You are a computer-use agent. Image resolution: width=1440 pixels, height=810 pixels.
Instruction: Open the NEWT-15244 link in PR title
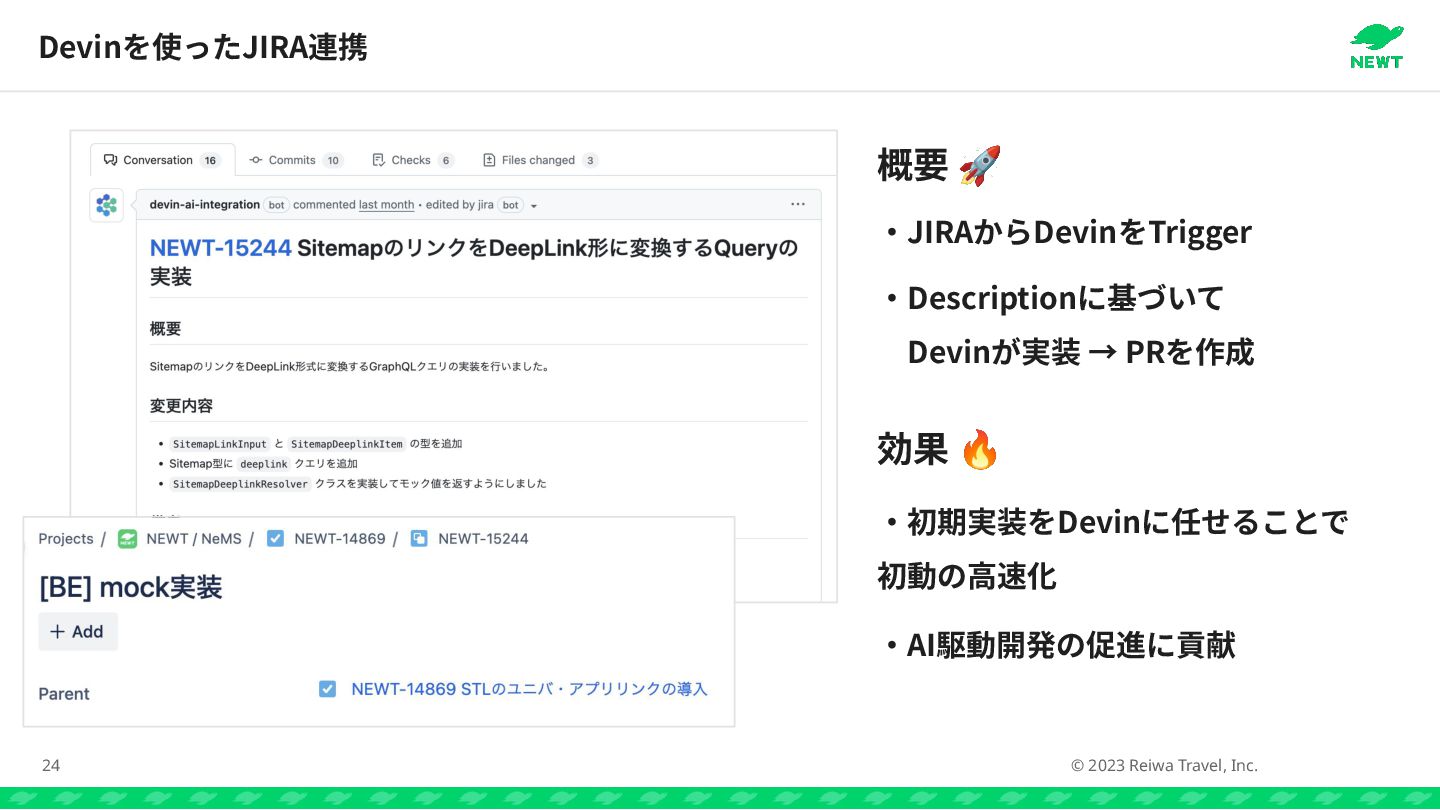coord(220,248)
